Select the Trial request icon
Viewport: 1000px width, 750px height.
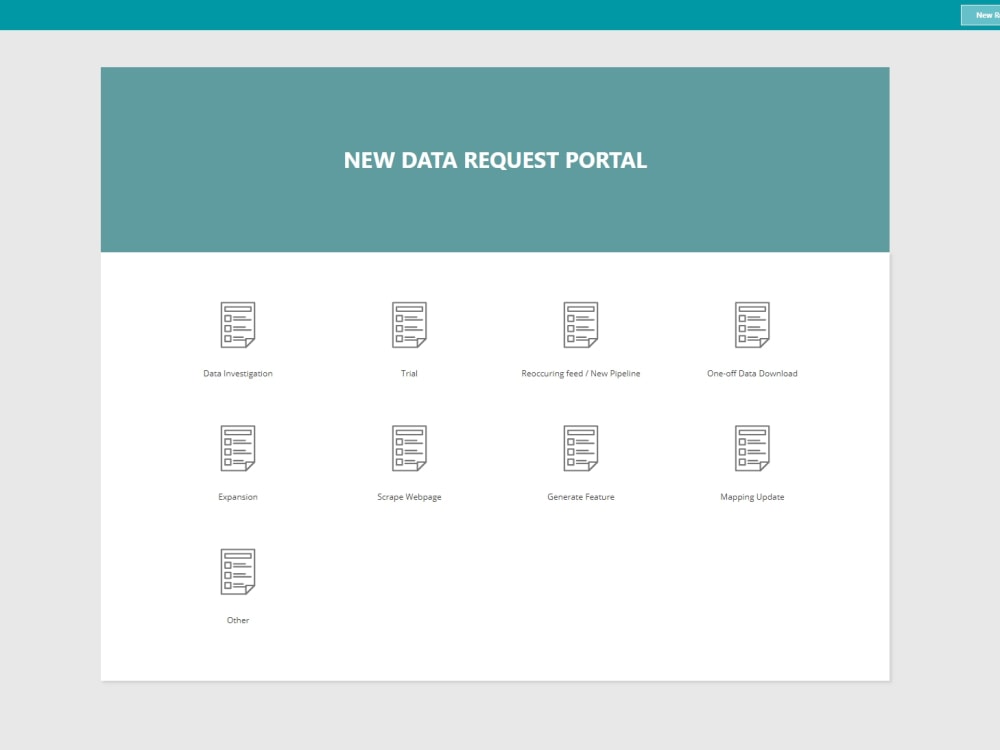[x=409, y=325]
